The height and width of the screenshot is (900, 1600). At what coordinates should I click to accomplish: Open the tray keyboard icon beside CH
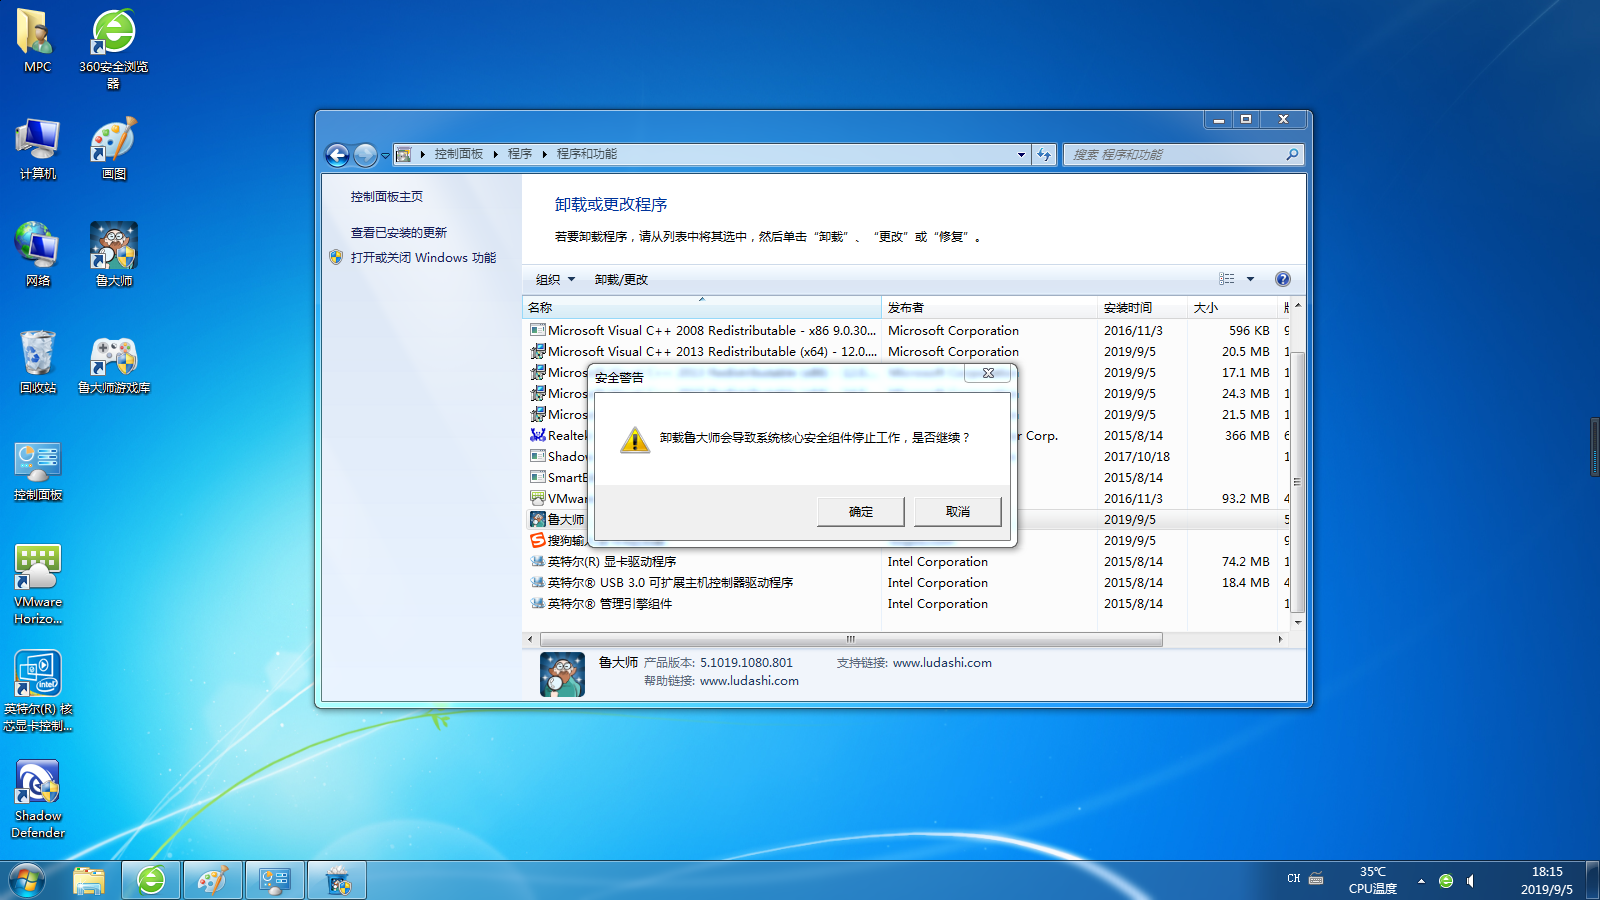(x=1316, y=879)
